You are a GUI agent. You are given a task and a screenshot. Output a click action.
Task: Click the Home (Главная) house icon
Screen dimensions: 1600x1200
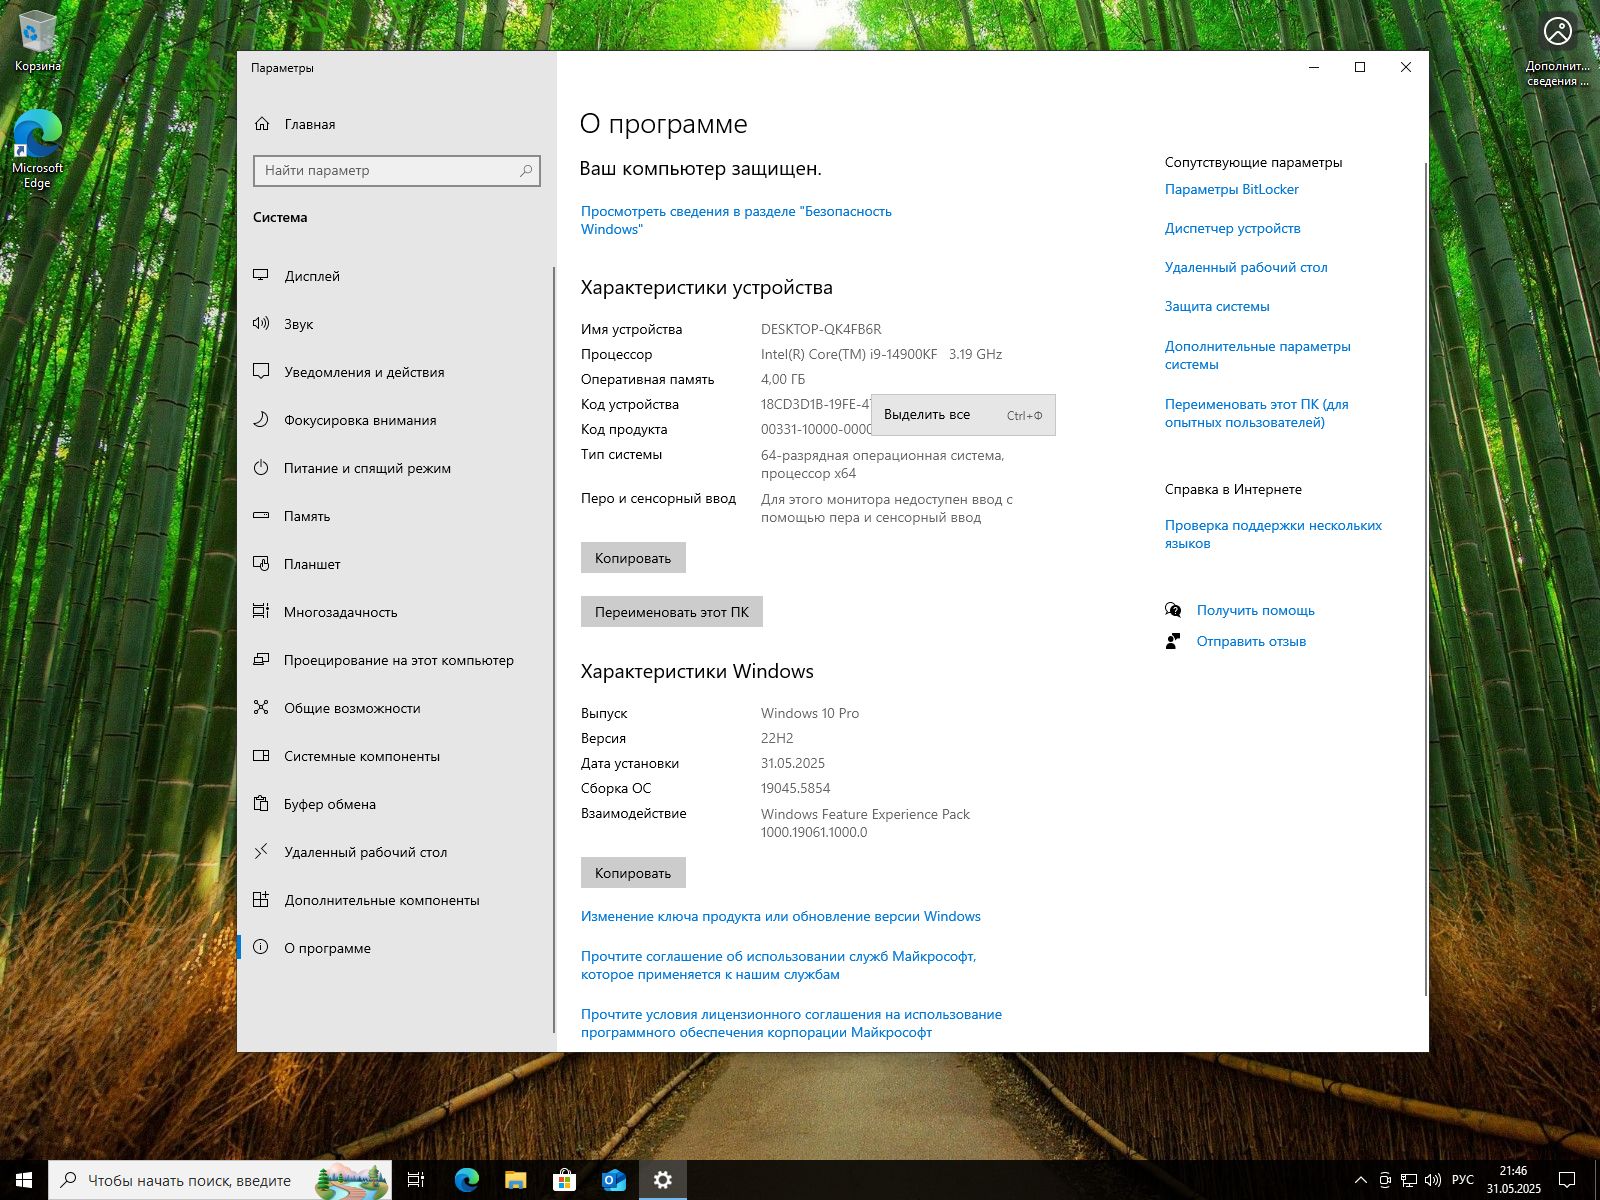tap(262, 124)
